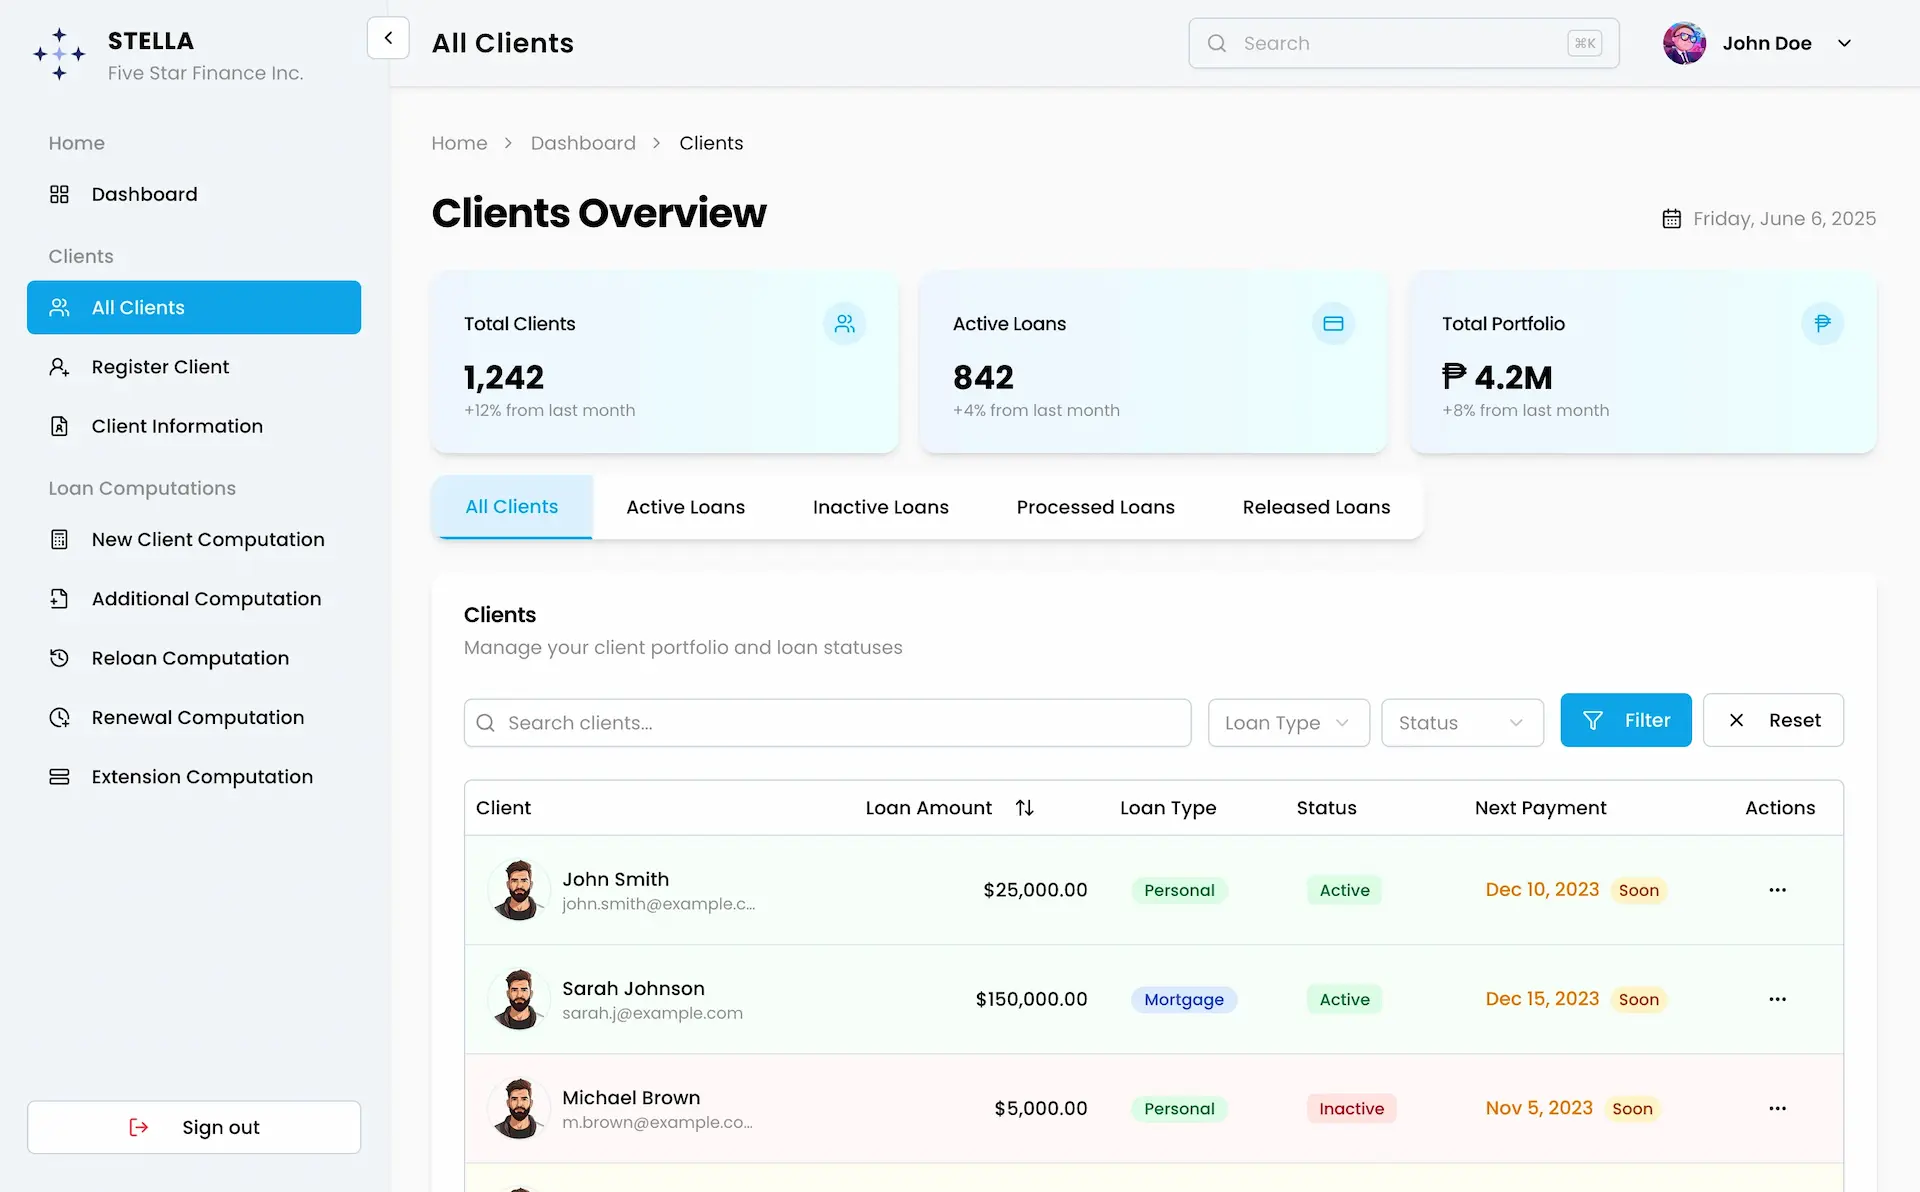Click the Sign out button

pyautogui.click(x=194, y=1127)
